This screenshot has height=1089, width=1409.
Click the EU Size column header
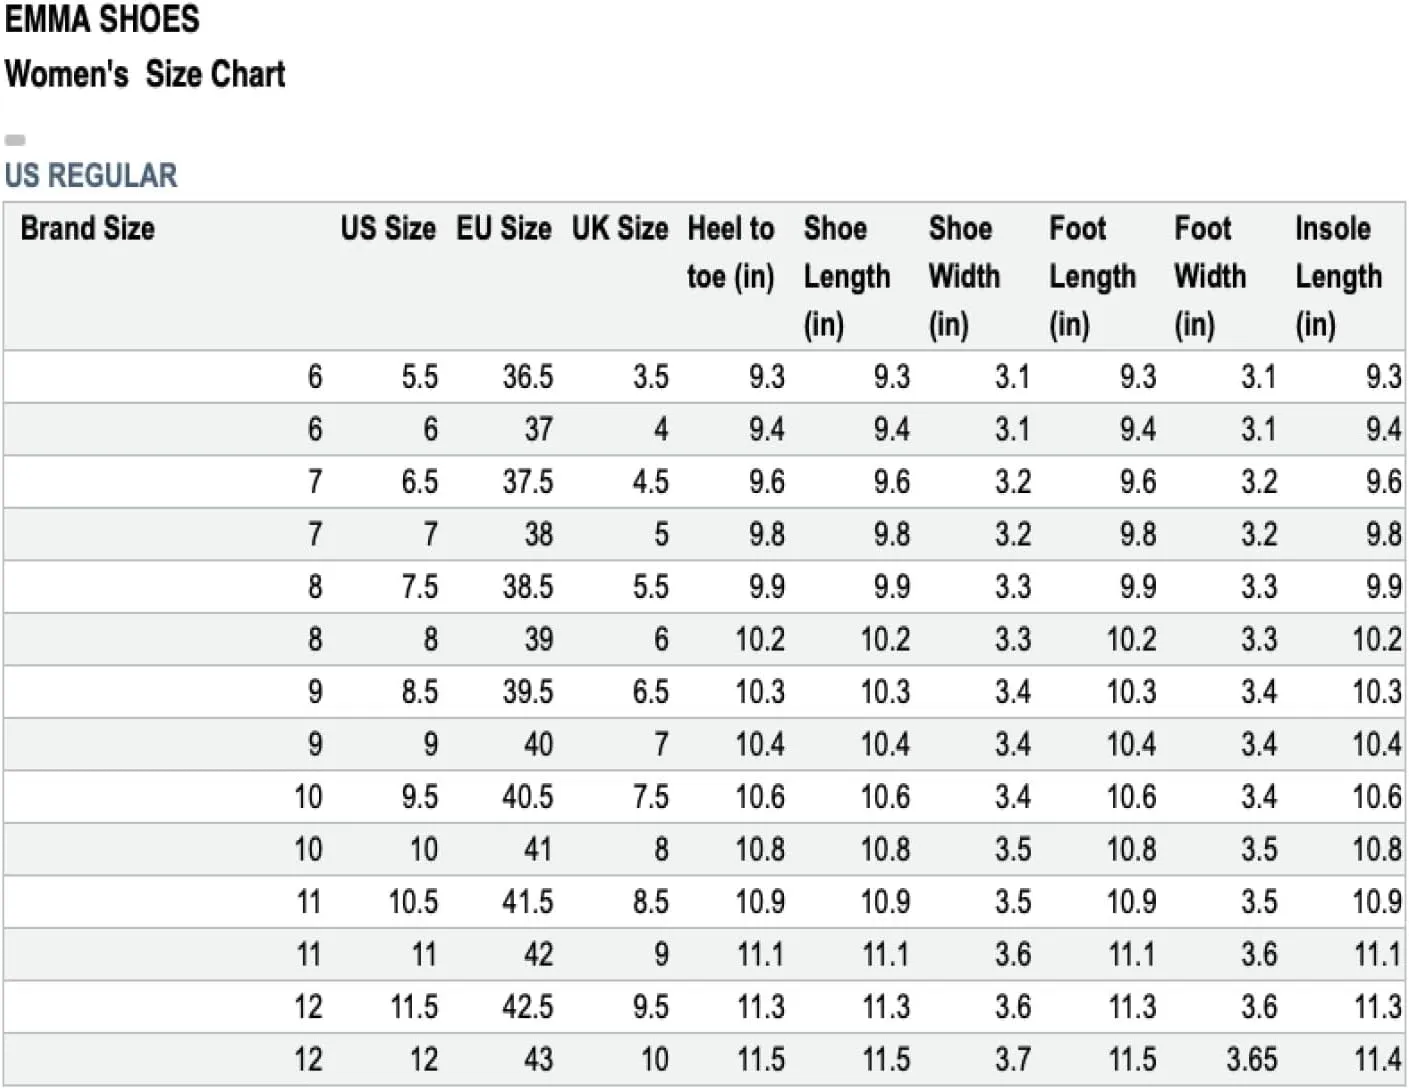click(504, 228)
